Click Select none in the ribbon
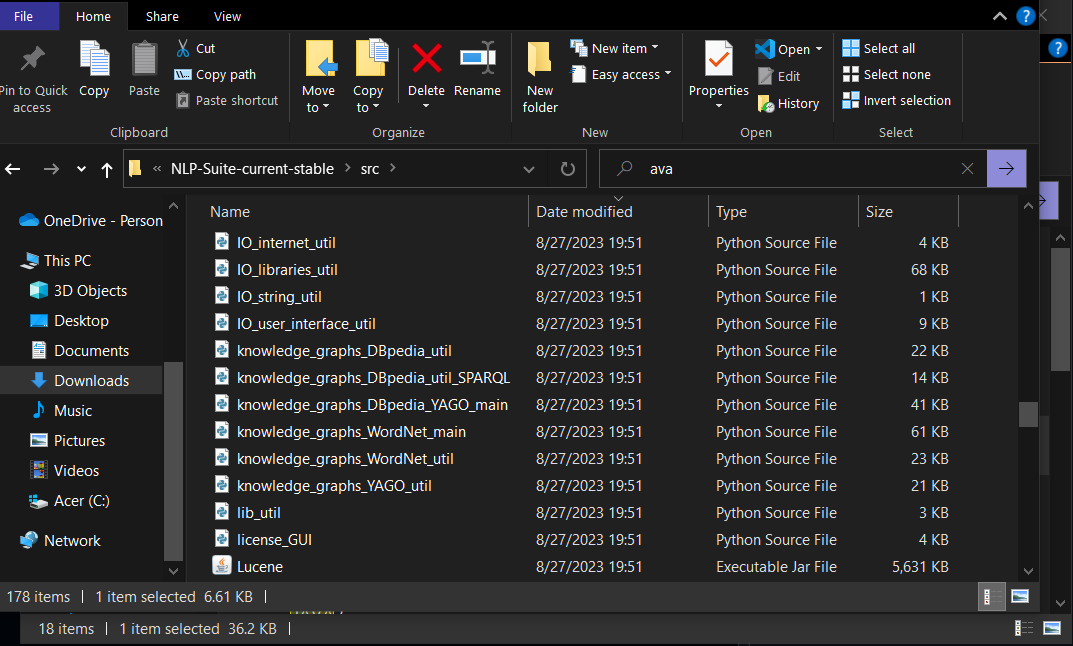 [888, 74]
